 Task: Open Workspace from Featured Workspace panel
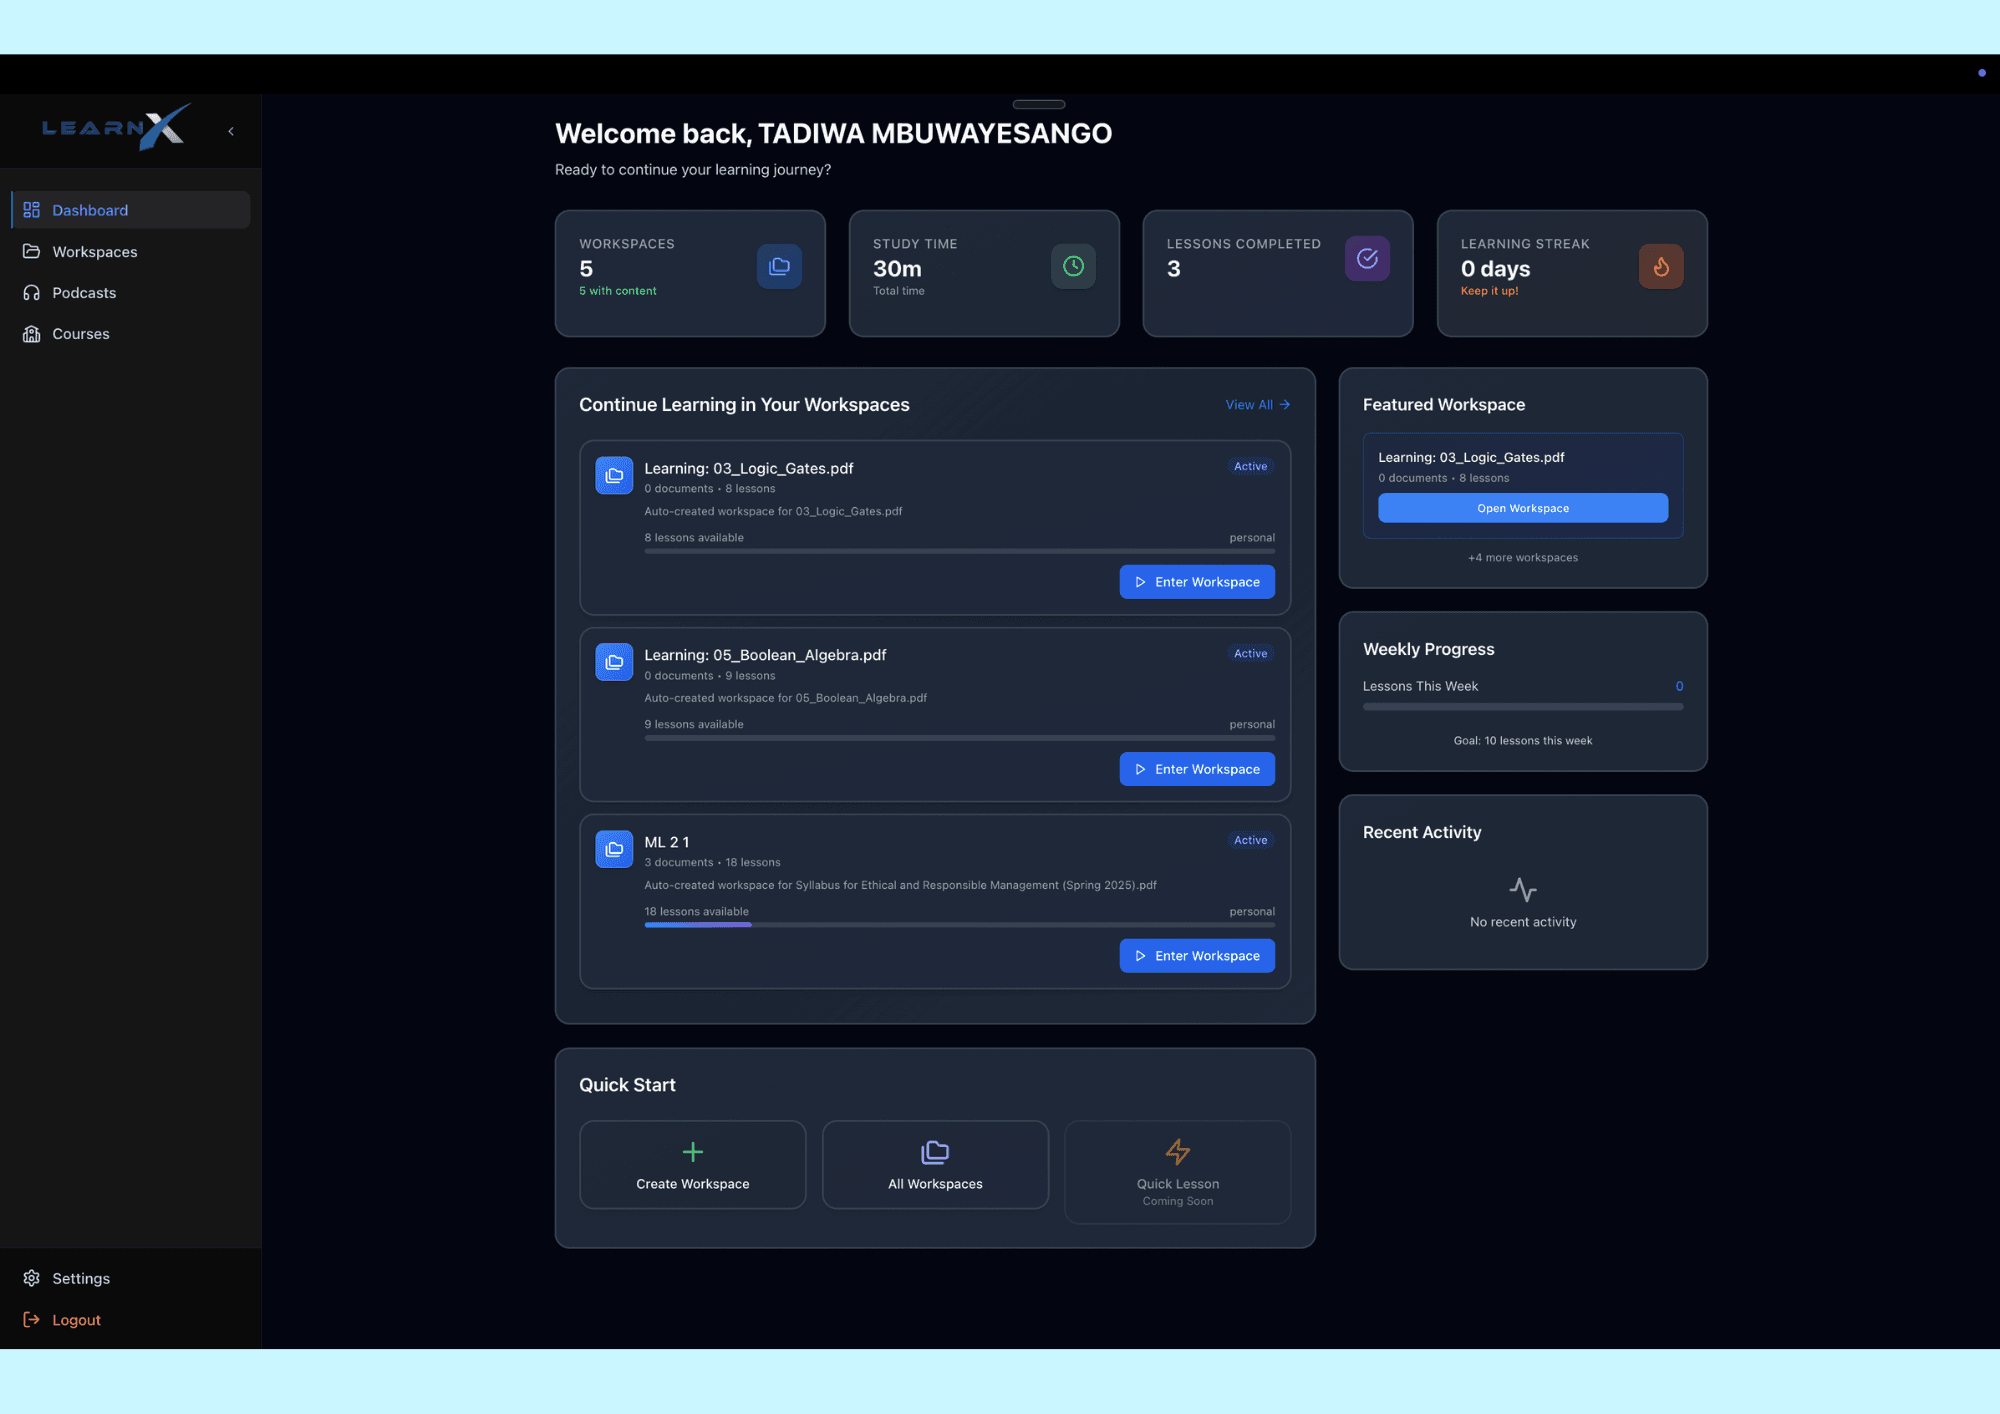tap(1522, 508)
